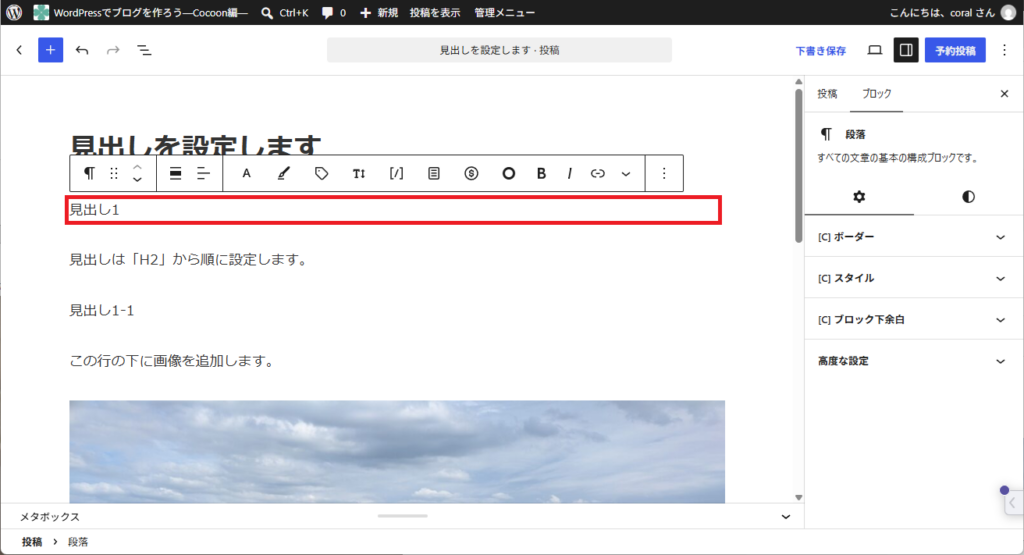Viewport: 1024px width, 555px height.
Task: Redo the last edit
Action: (x=113, y=50)
